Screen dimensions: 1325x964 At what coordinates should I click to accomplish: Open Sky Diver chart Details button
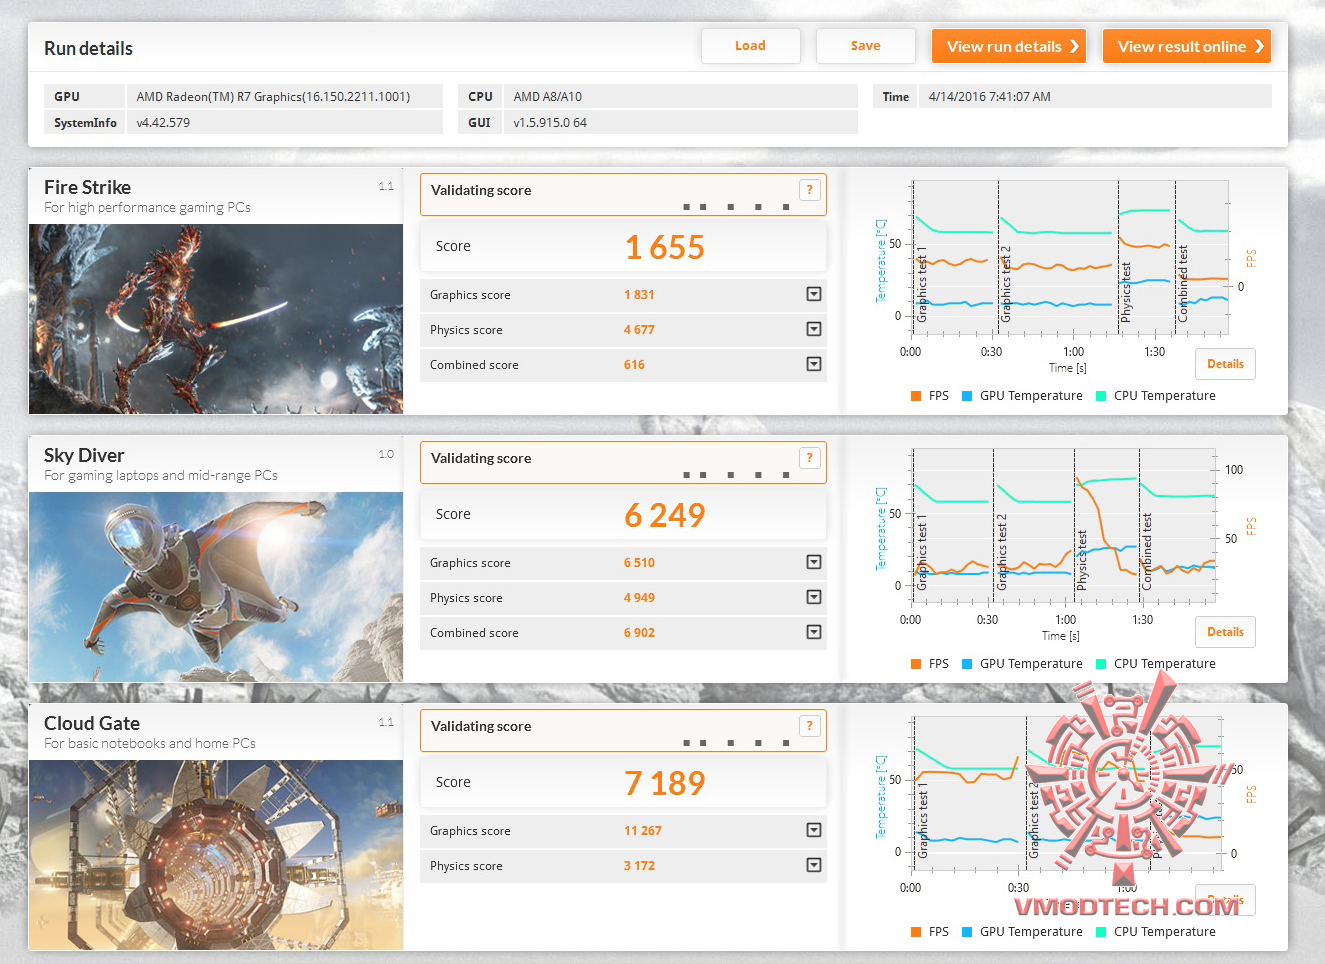coord(1225,632)
